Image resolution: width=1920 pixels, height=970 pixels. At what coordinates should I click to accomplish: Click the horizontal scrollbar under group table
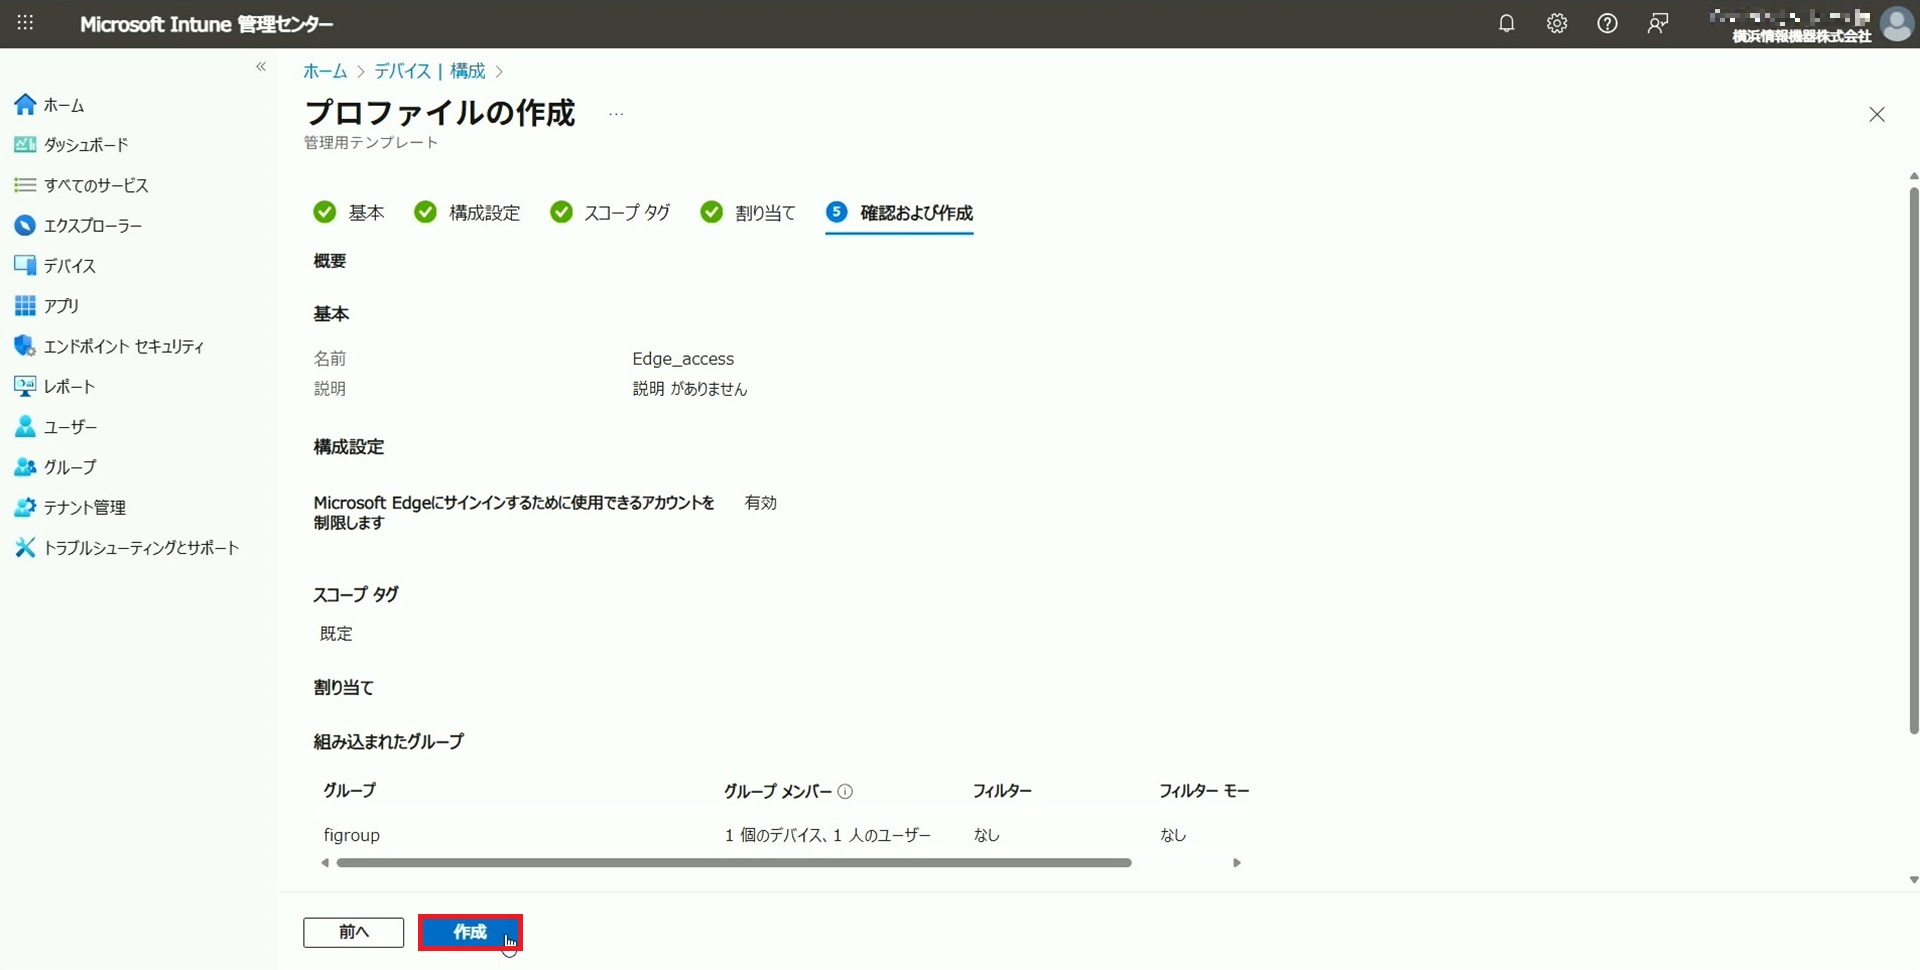[733, 863]
